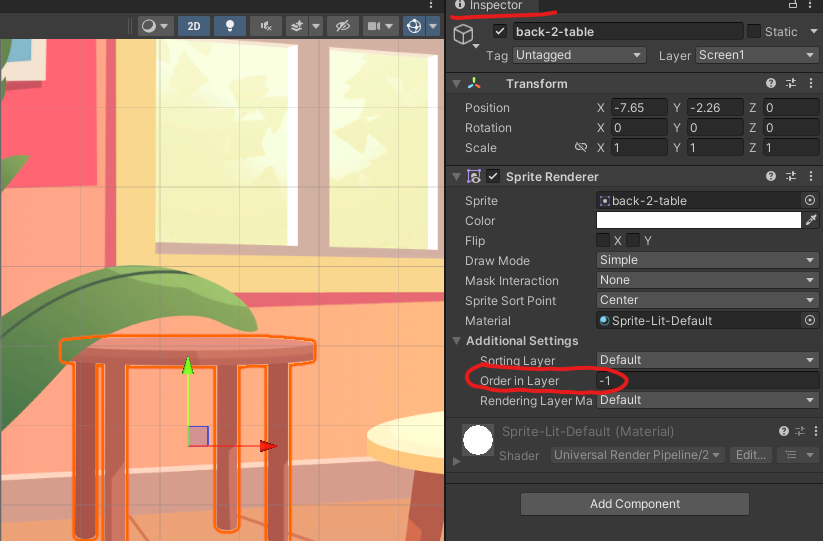Toggle scene lighting with the lightbulb icon
Viewport: 823px width, 541px height.
tap(230, 26)
